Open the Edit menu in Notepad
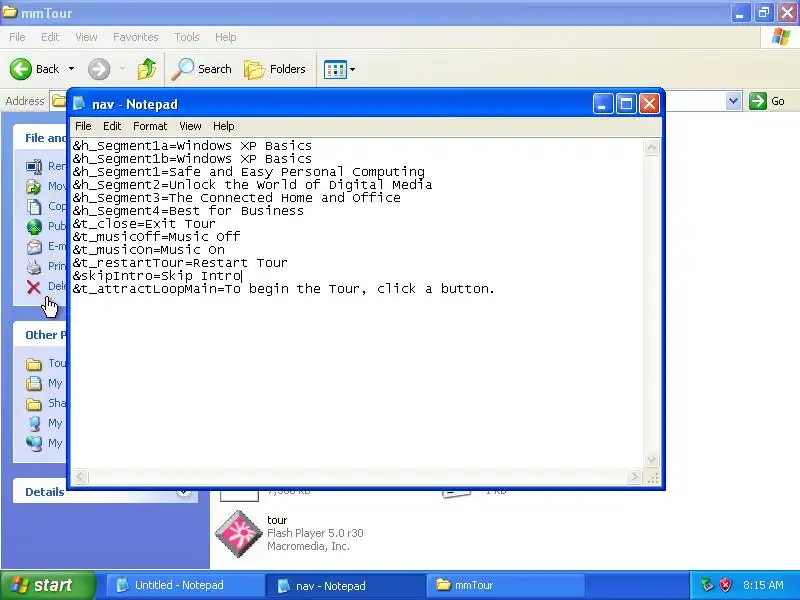Image resolution: width=800 pixels, height=600 pixels. pos(112,126)
